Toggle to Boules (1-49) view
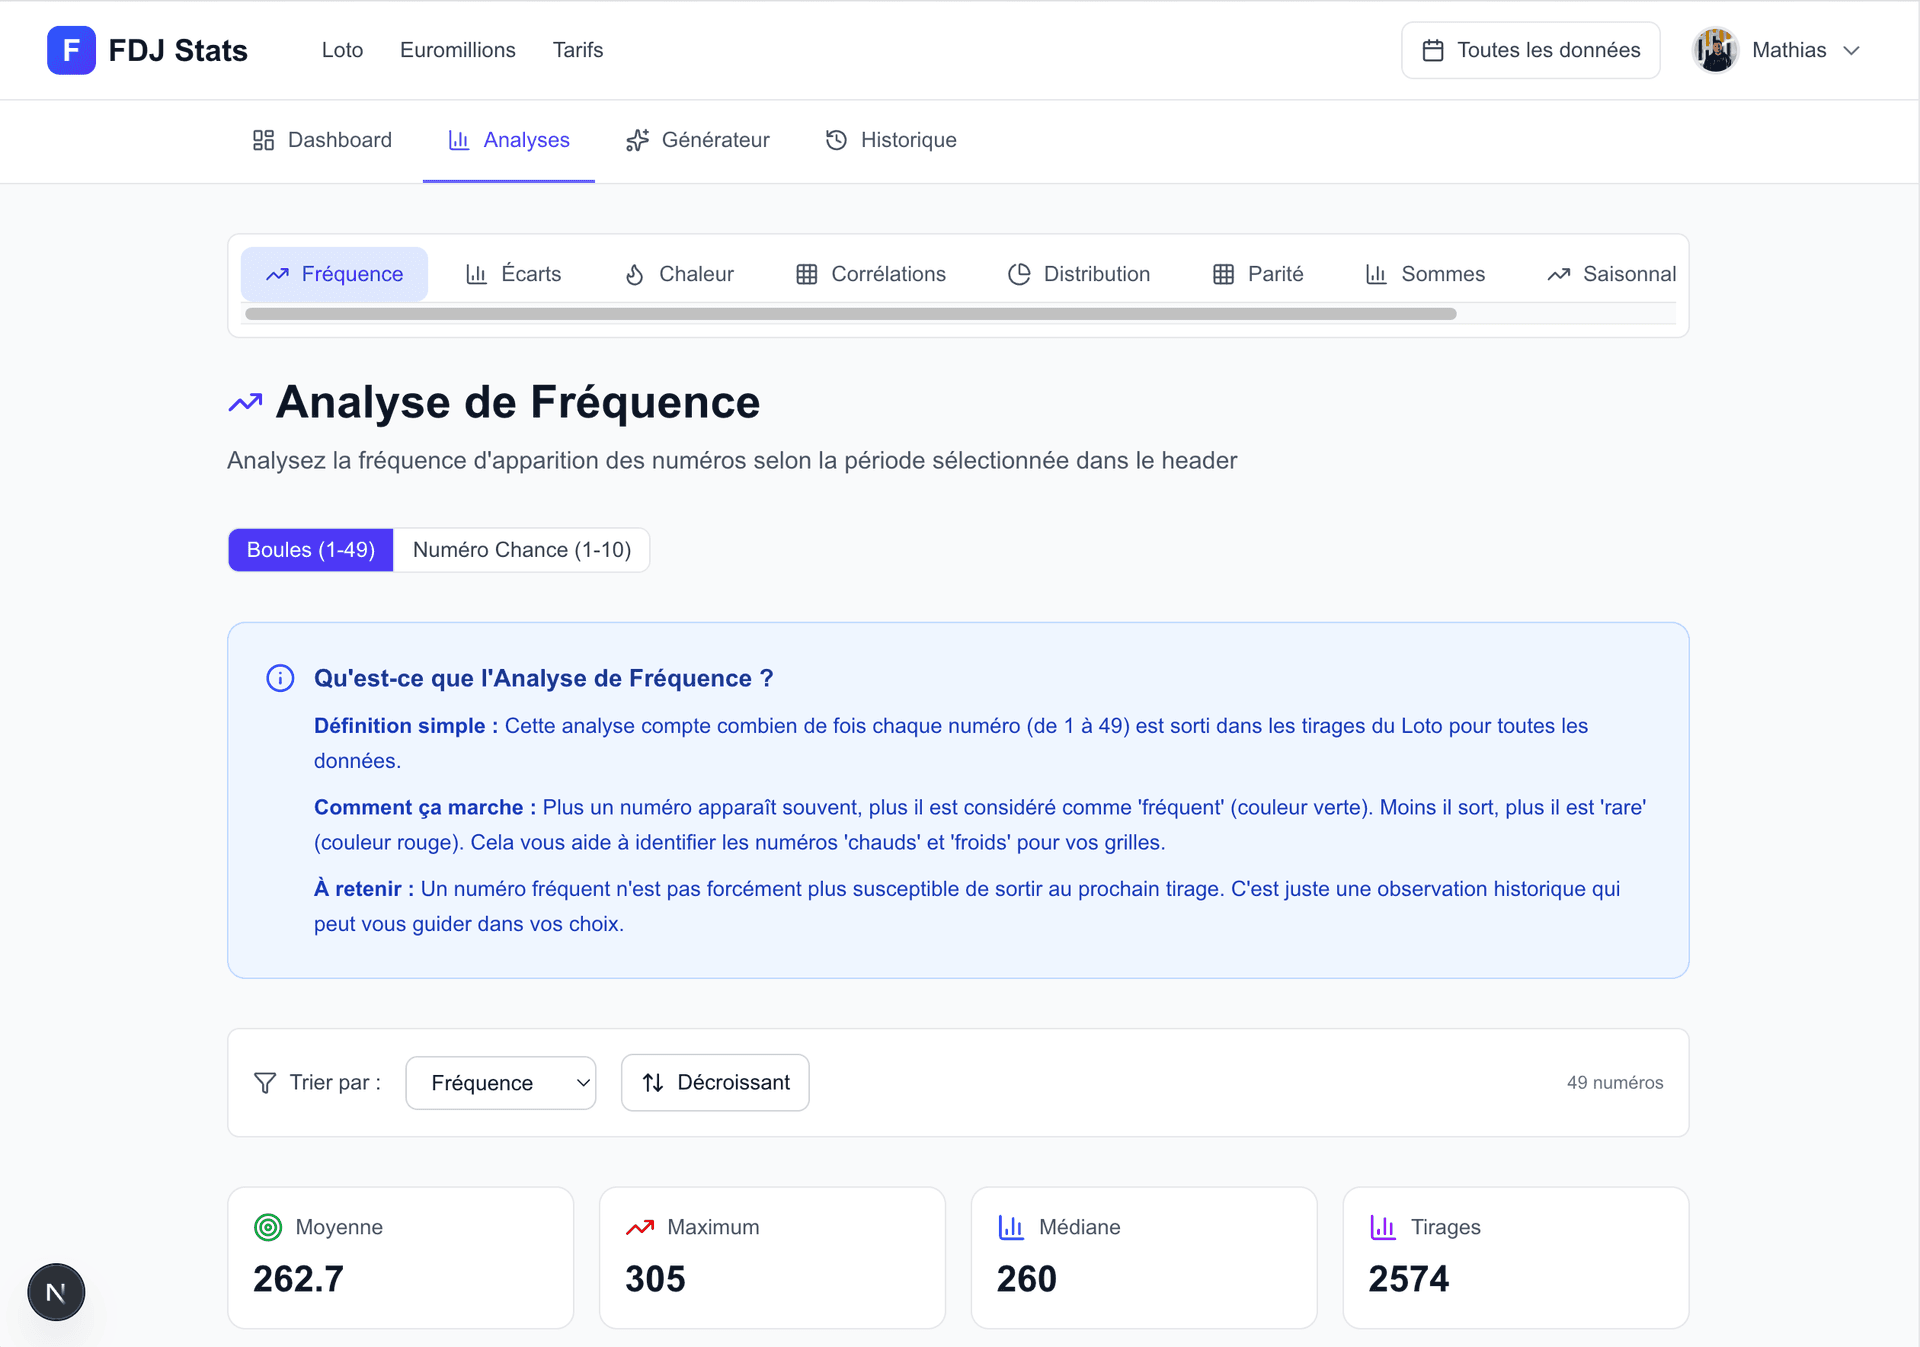Viewport: 1920px width, 1347px height. click(310, 549)
